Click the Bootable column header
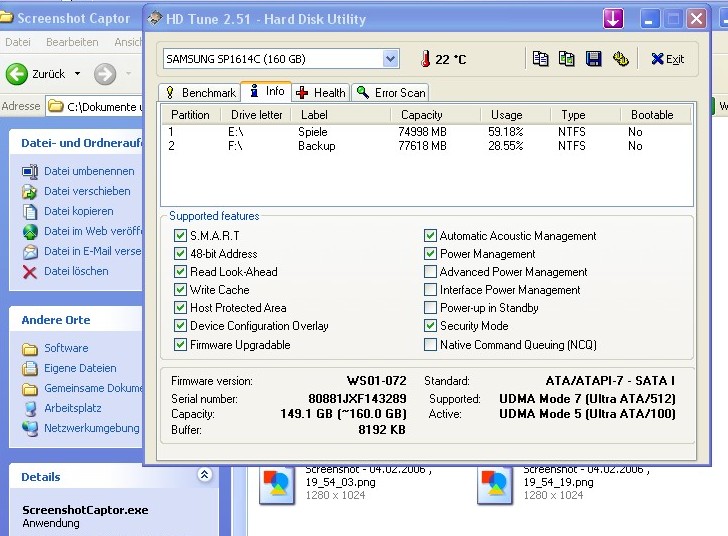 click(652, 115)
